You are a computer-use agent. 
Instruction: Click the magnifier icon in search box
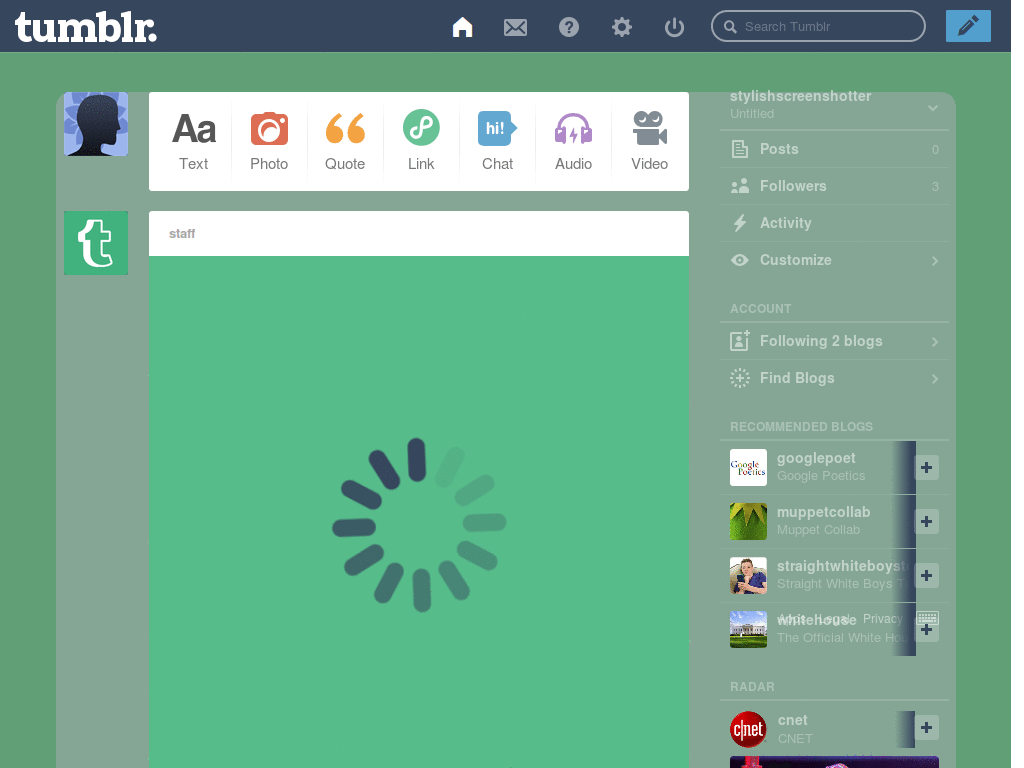pos(730,27)
